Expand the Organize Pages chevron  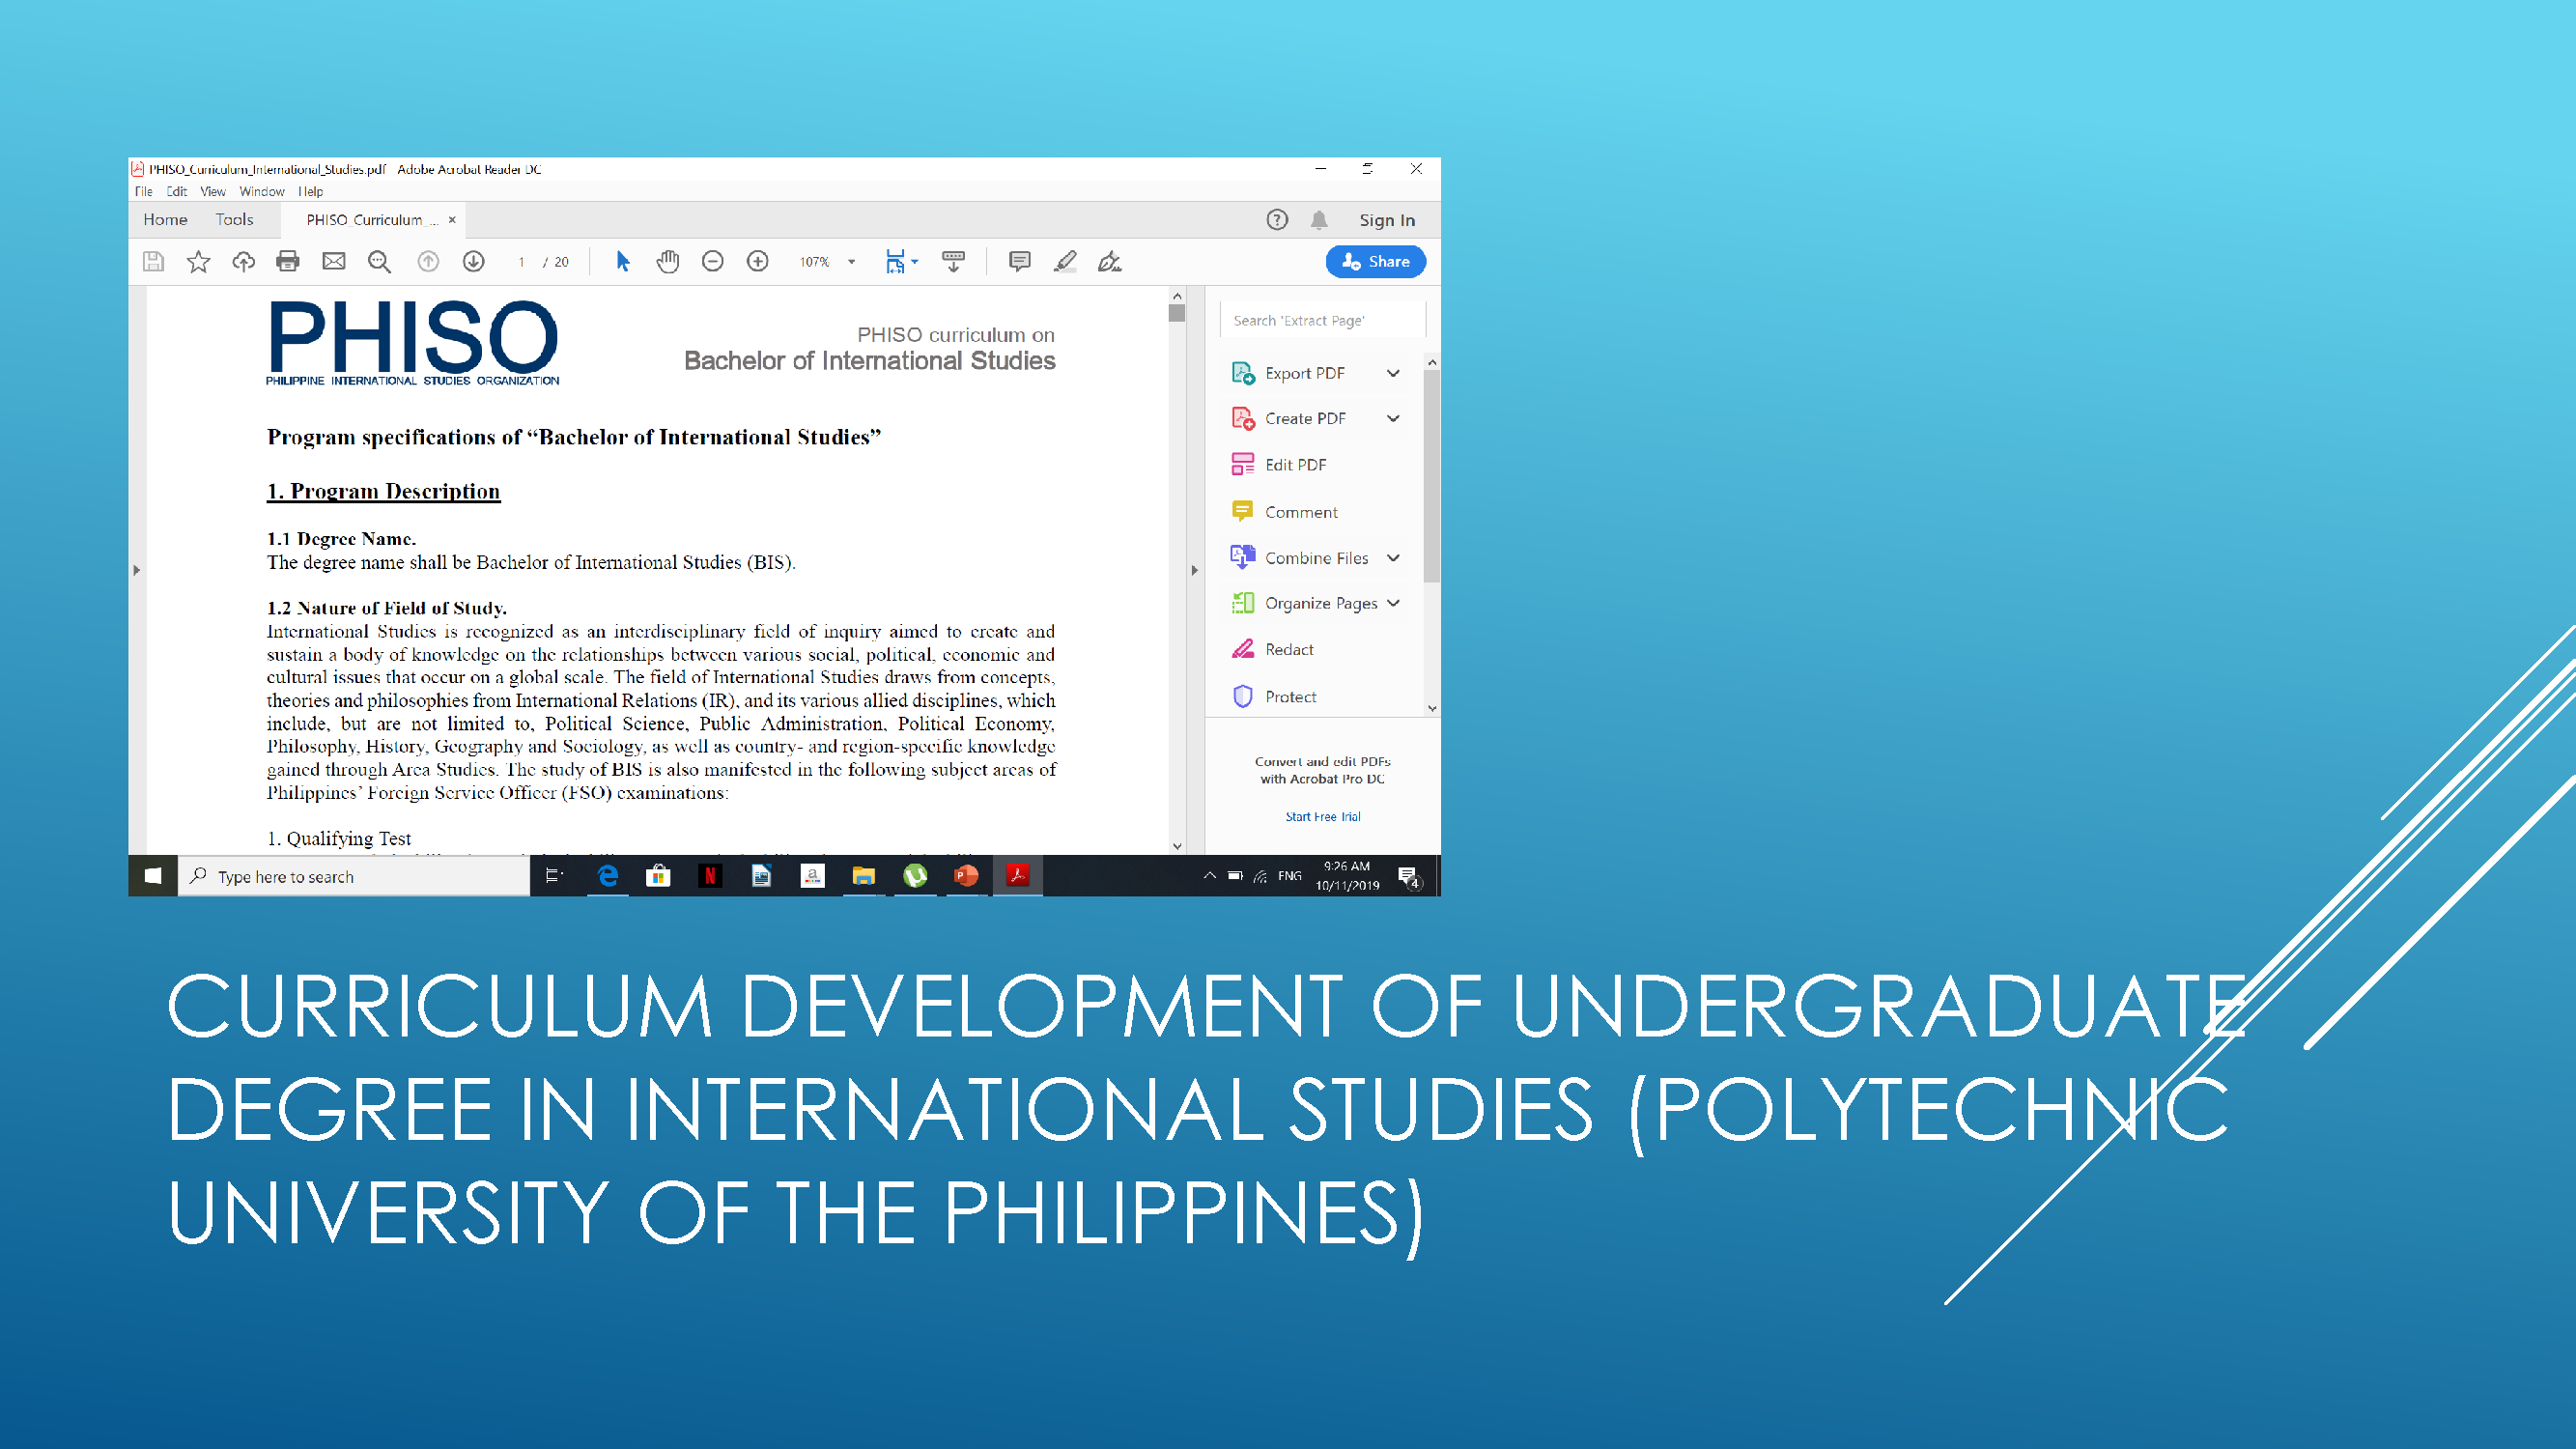[1395, 603]
